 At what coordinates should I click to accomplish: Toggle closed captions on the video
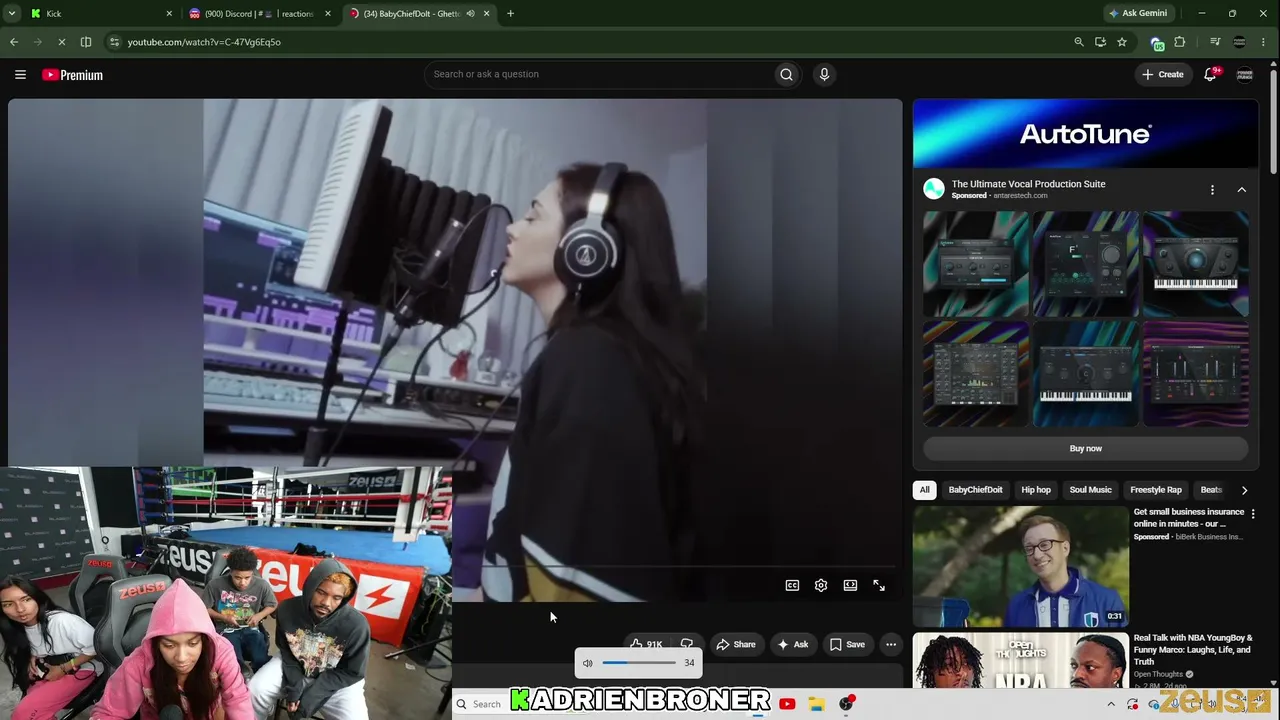792,586
